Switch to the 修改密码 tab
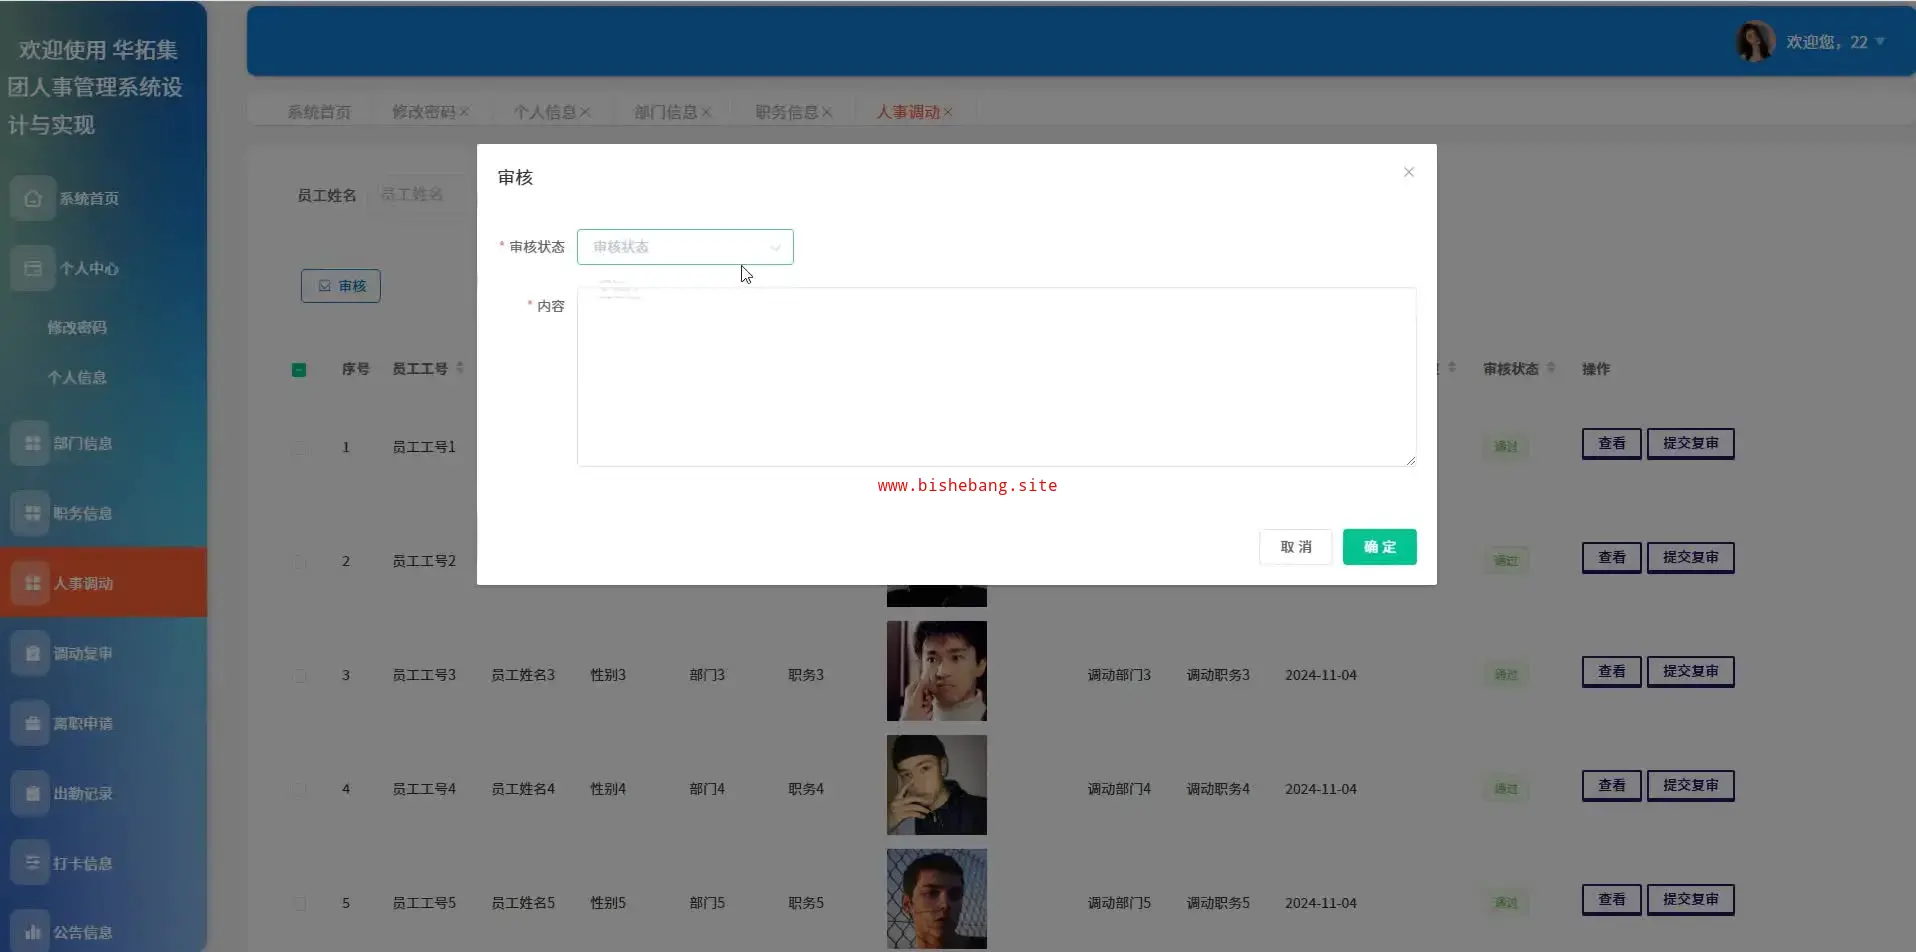 tap(423, 112)
